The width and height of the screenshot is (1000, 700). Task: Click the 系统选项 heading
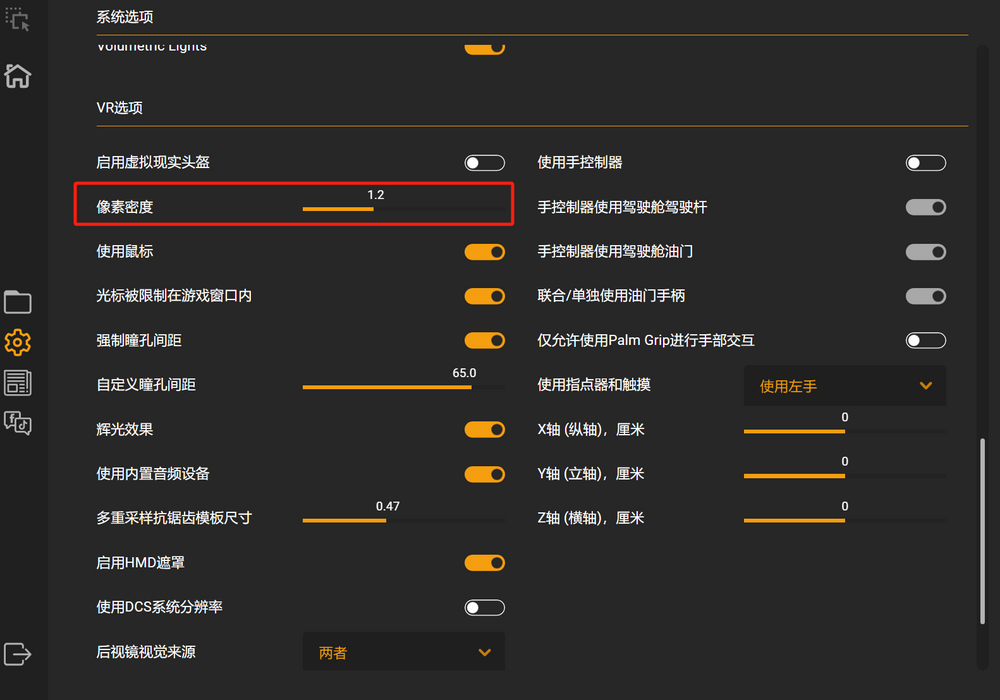click(125, 17)
